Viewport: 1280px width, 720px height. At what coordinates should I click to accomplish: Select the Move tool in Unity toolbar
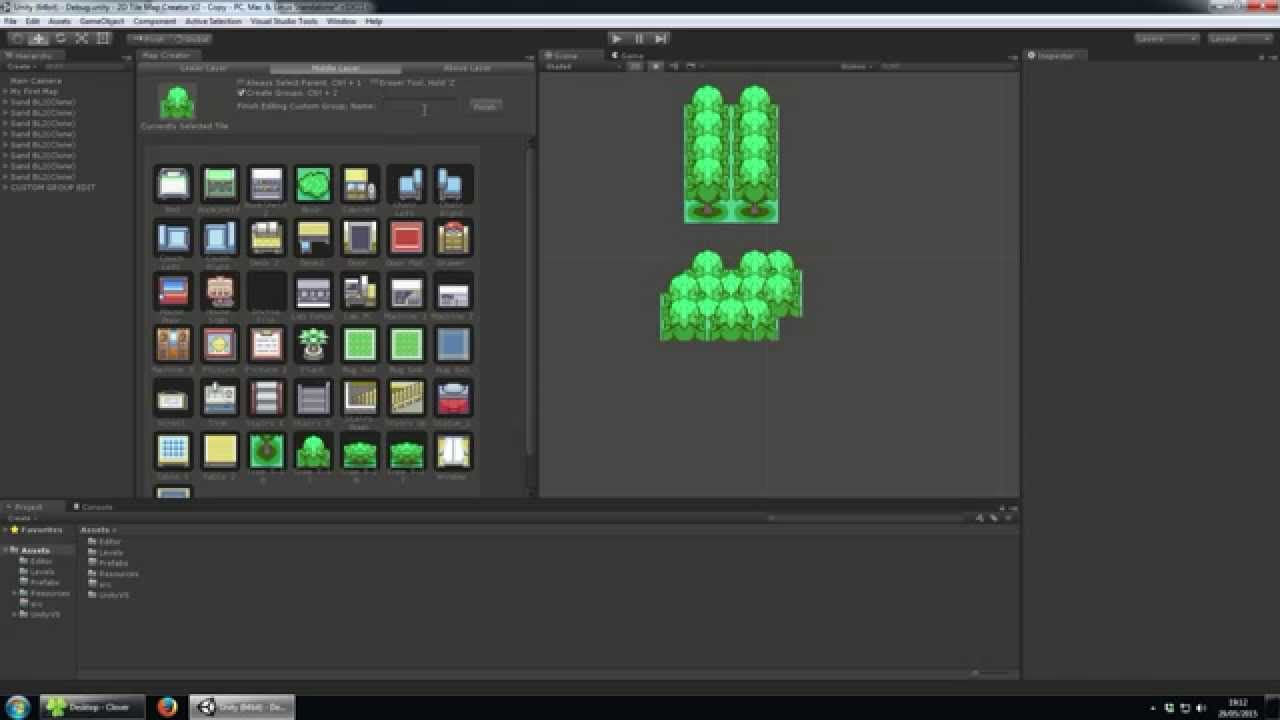click(x=38, y=38)
